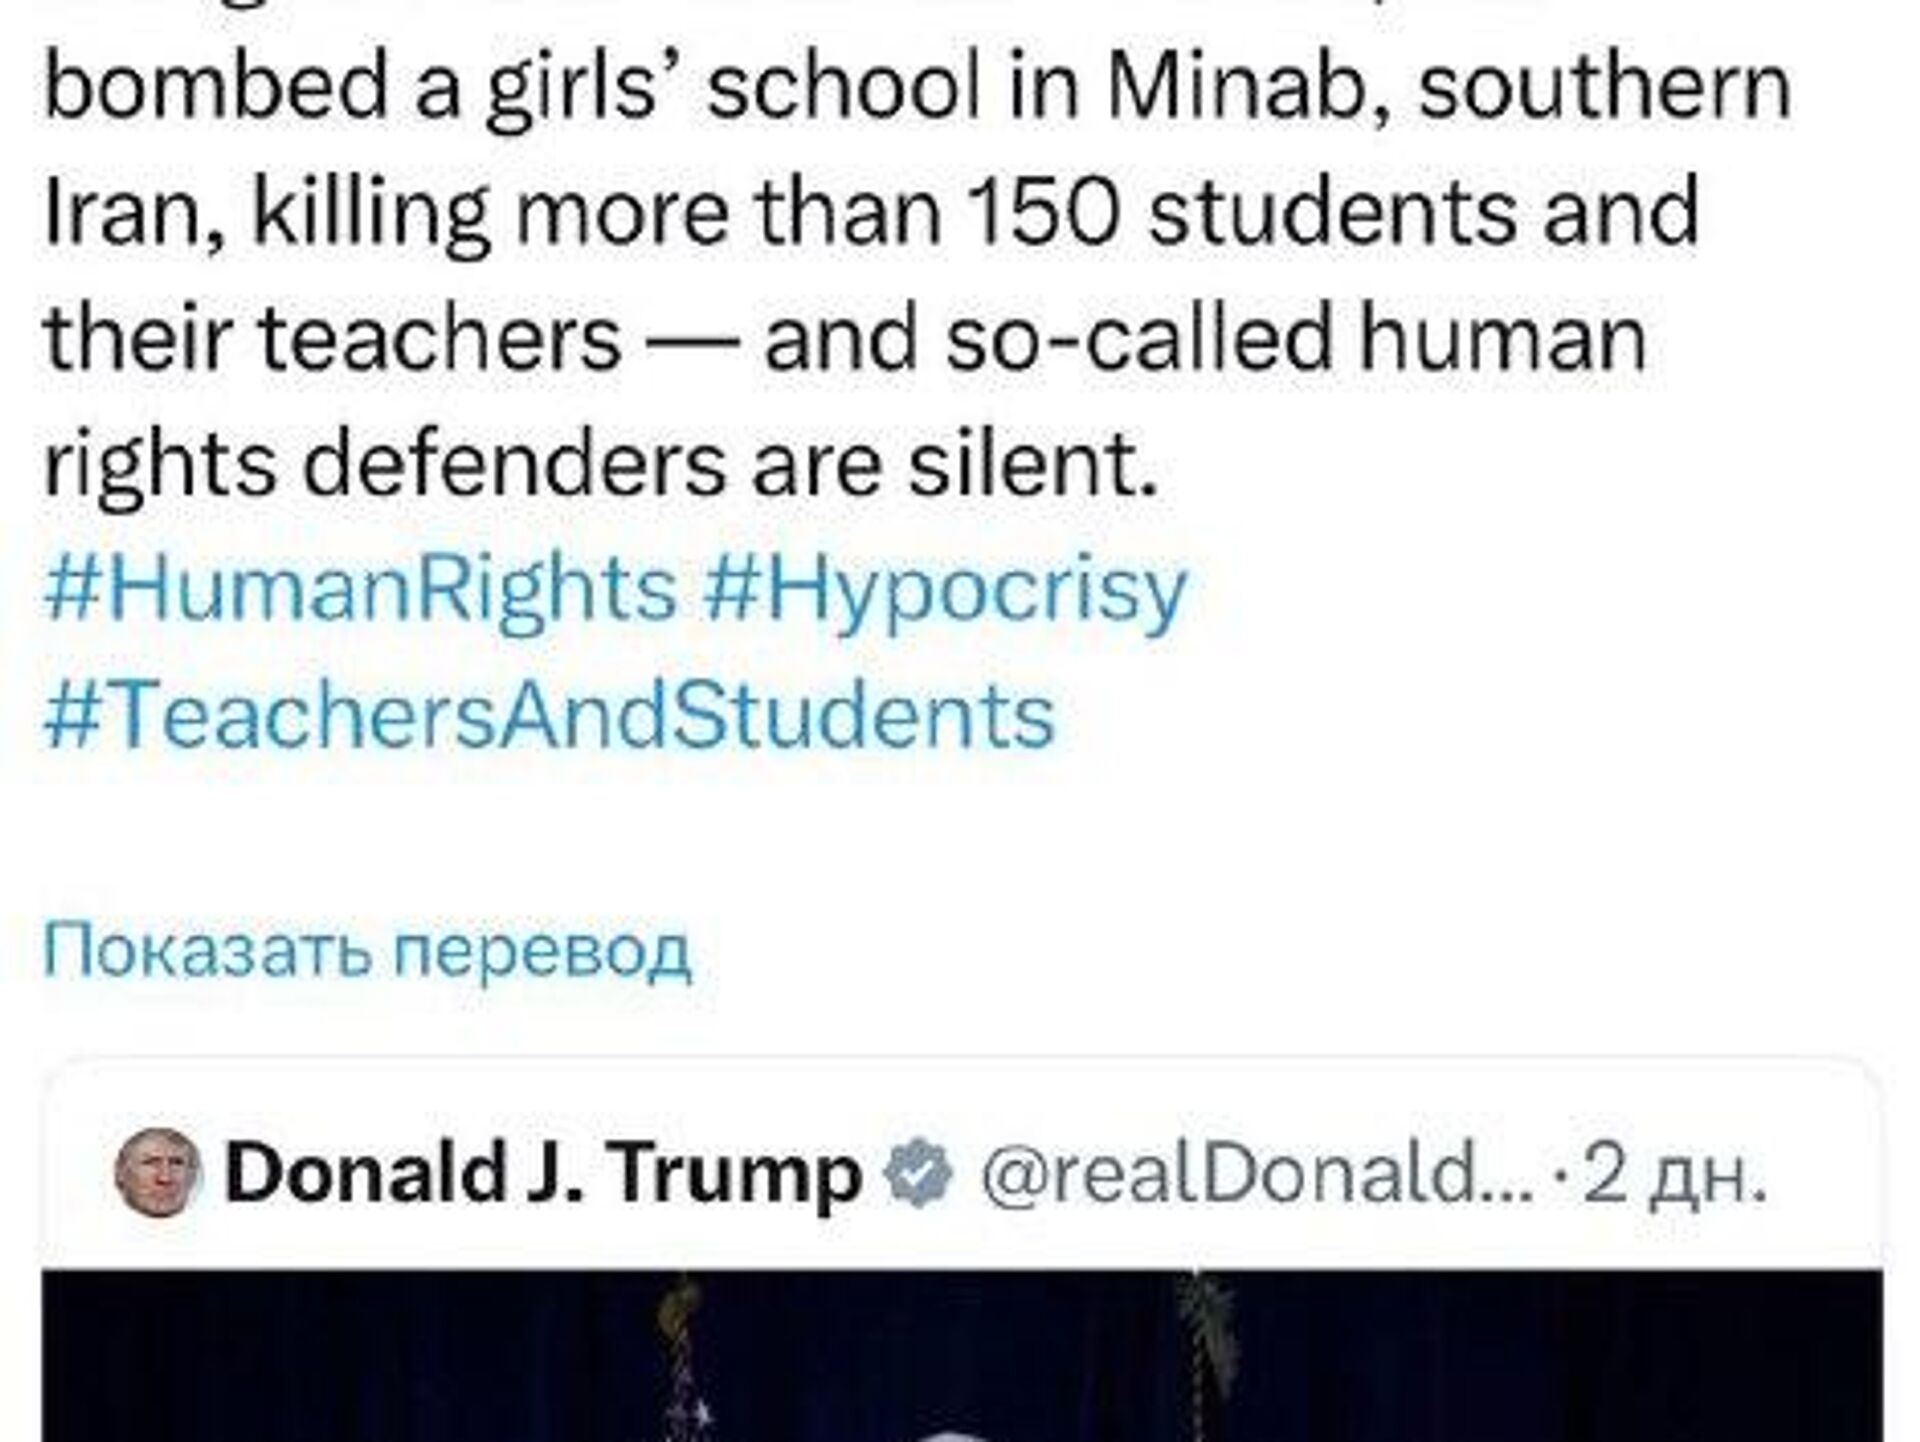Click the word 'southern' in the tweet
Screen dimensions: 1920x1442
point(1604,87)
